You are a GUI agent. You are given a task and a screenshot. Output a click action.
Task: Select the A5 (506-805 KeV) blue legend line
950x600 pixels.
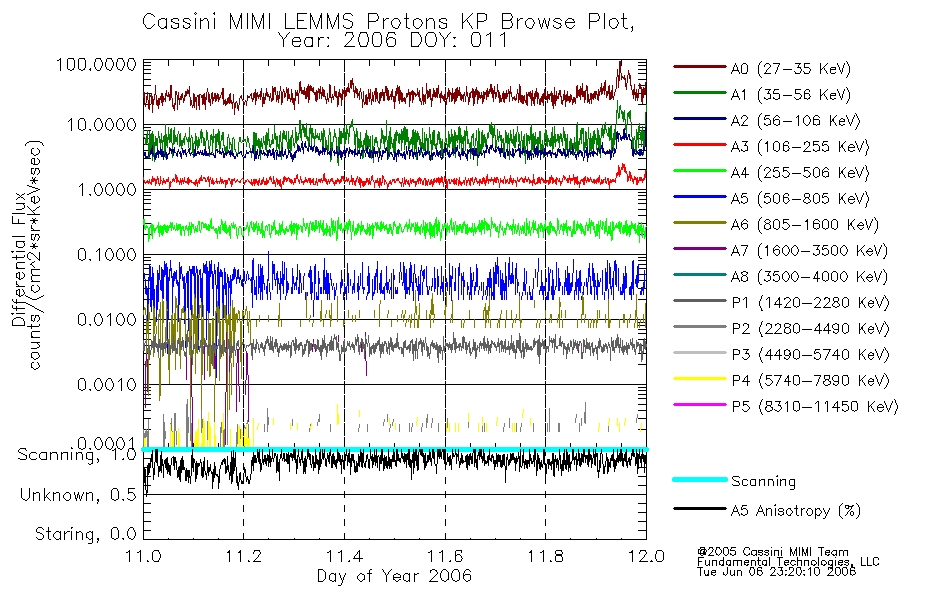pos(700,196)
